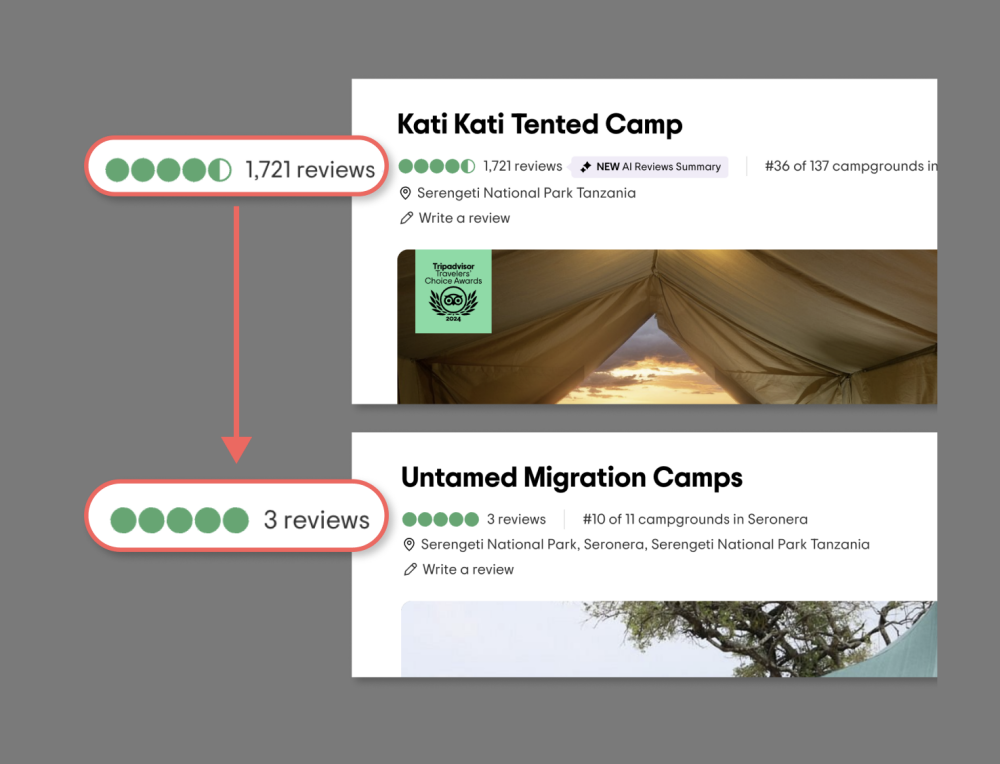Click the five rating bubbles beside 3 reviews in listing
This screenshot has width=1000, height=764.
(x=441, y=519)
